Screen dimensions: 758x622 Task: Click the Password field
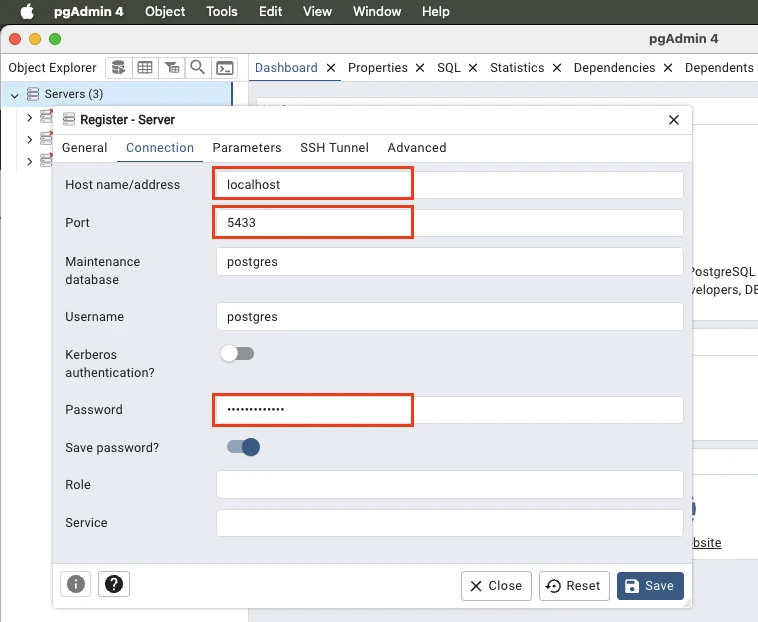coord(450,410)
